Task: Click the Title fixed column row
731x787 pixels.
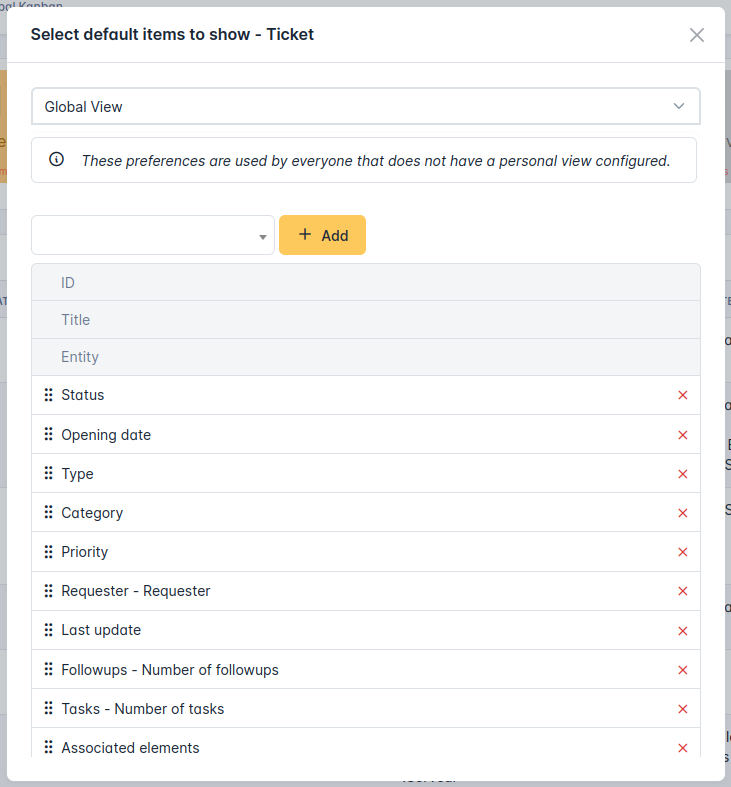Action: [366, 320]
